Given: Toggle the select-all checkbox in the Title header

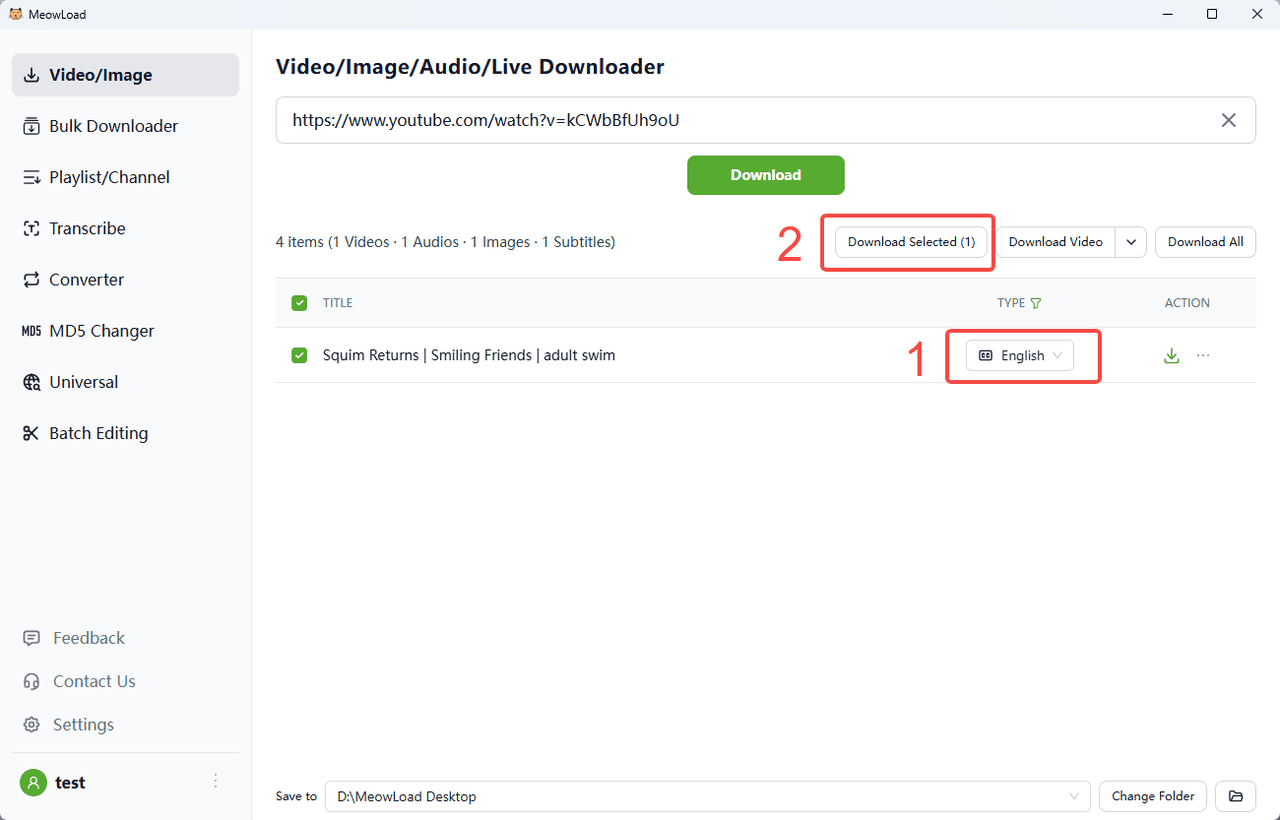Looking at the screenshot, I should click(299, 303).
